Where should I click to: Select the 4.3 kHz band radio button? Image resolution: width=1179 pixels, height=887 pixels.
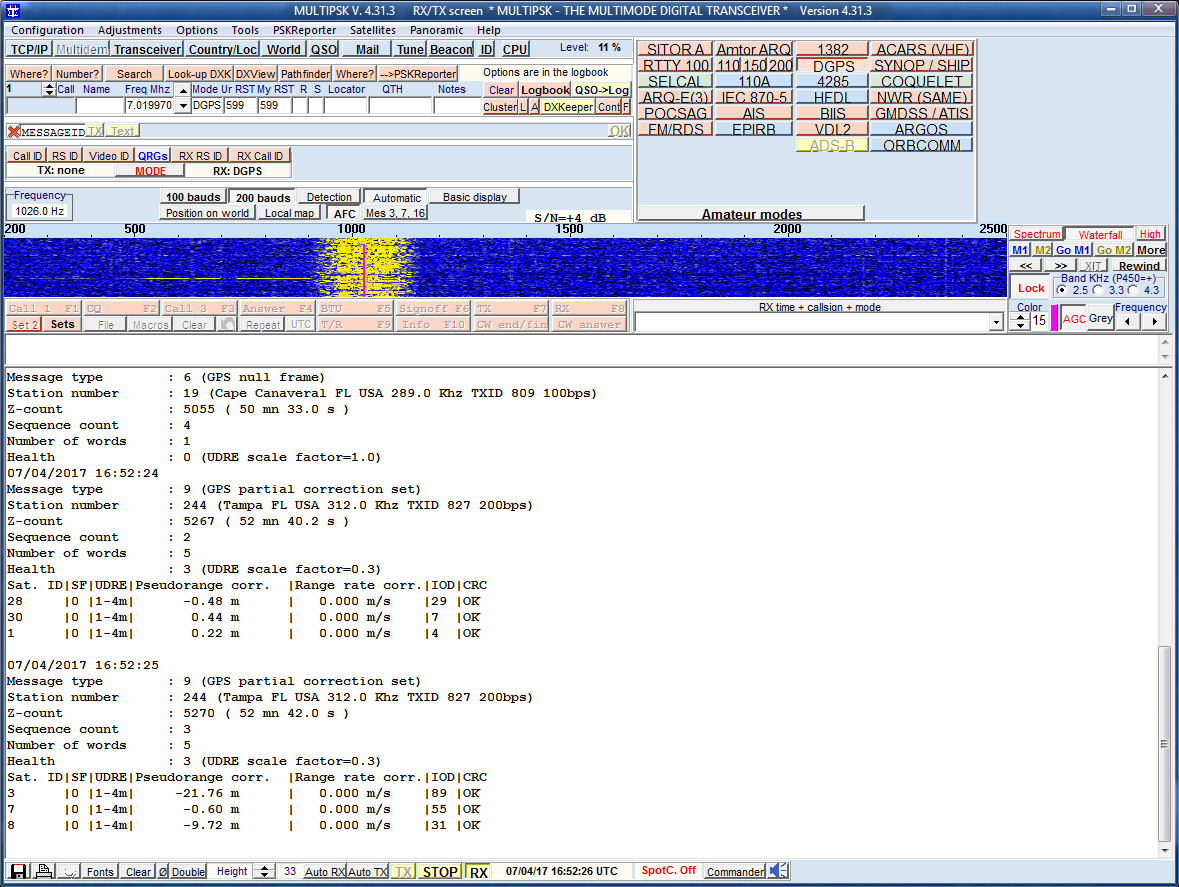1133,290
